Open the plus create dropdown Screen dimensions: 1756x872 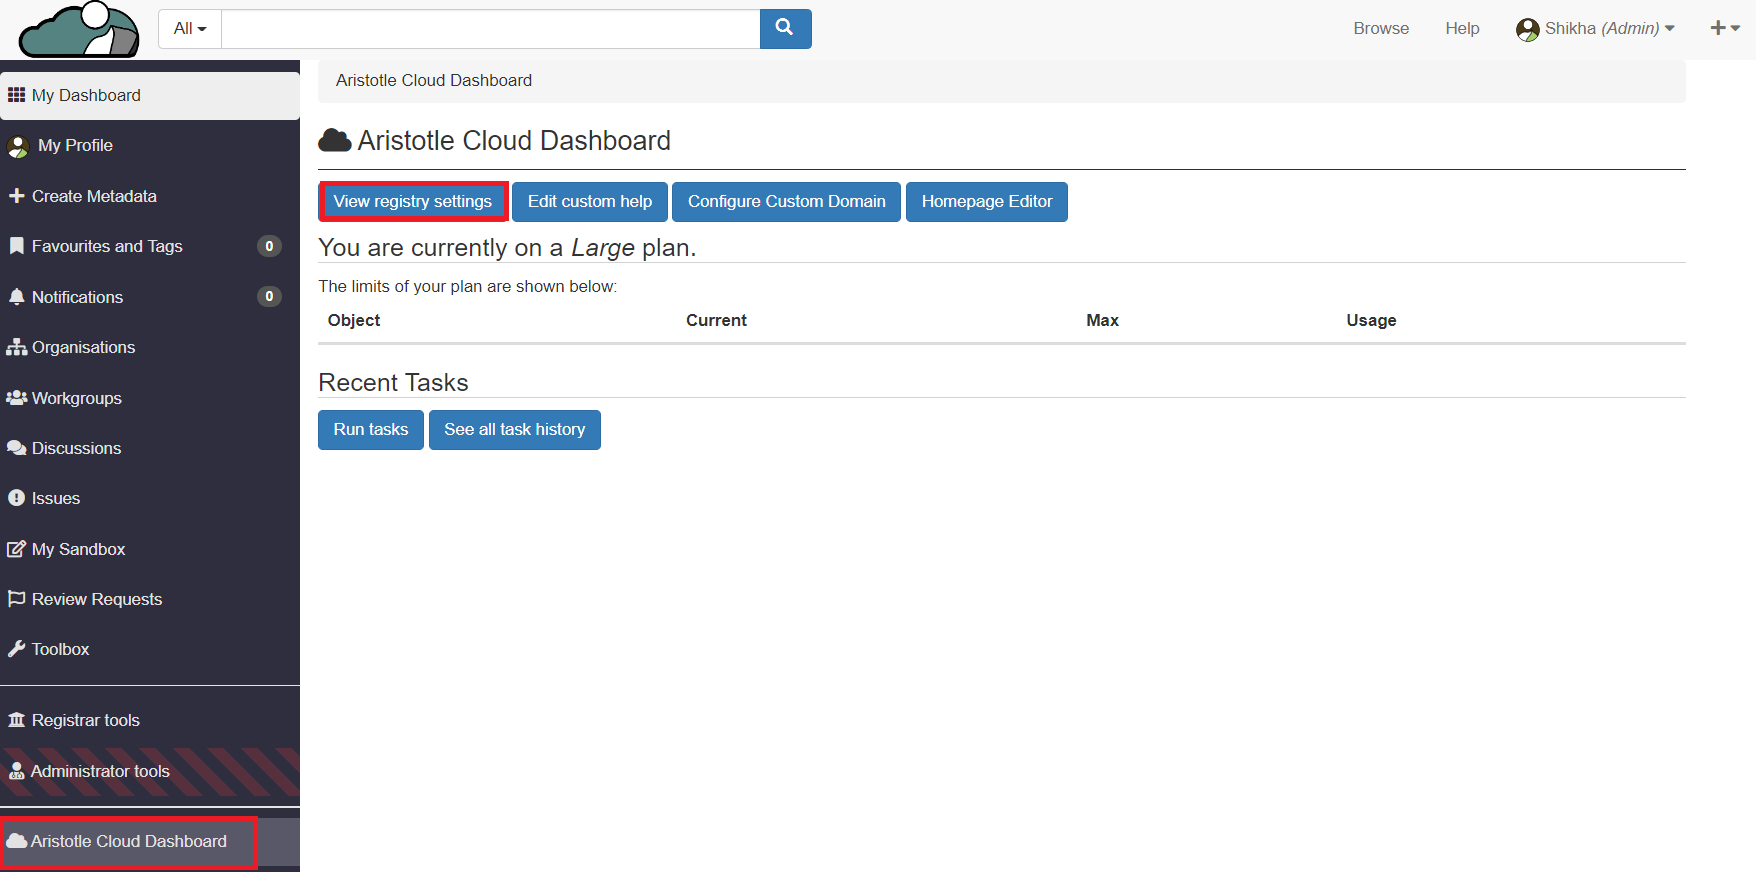1725,28
